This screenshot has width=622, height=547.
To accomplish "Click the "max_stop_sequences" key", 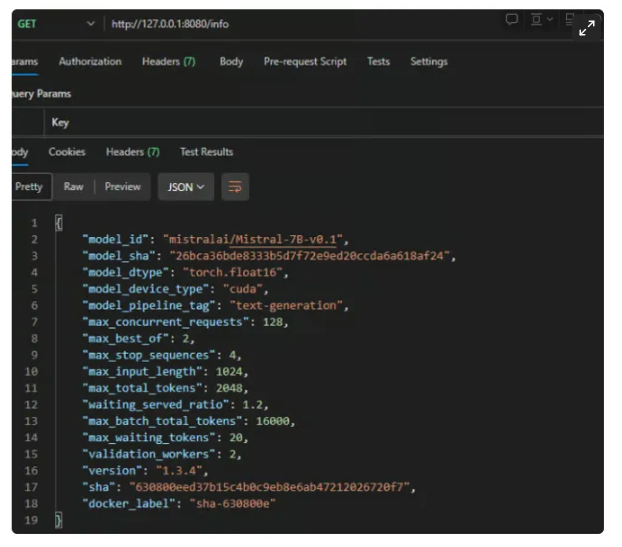I will pyautogui.click(x=149, y=355).
